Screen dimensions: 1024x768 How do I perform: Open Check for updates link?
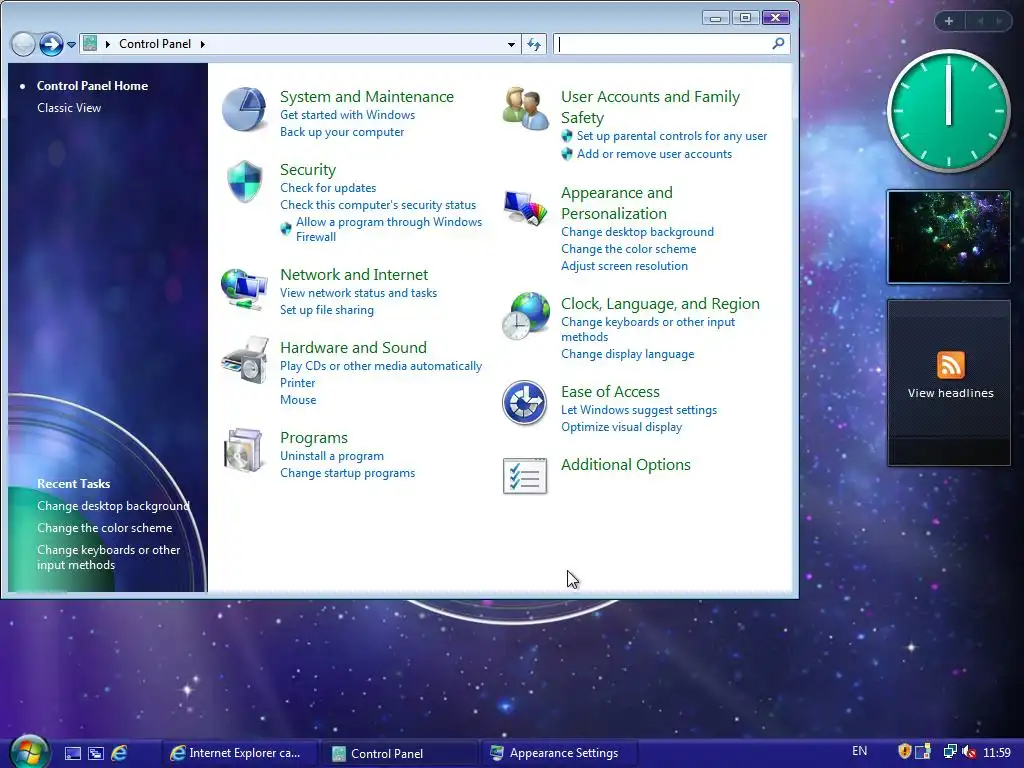[328, 188]
